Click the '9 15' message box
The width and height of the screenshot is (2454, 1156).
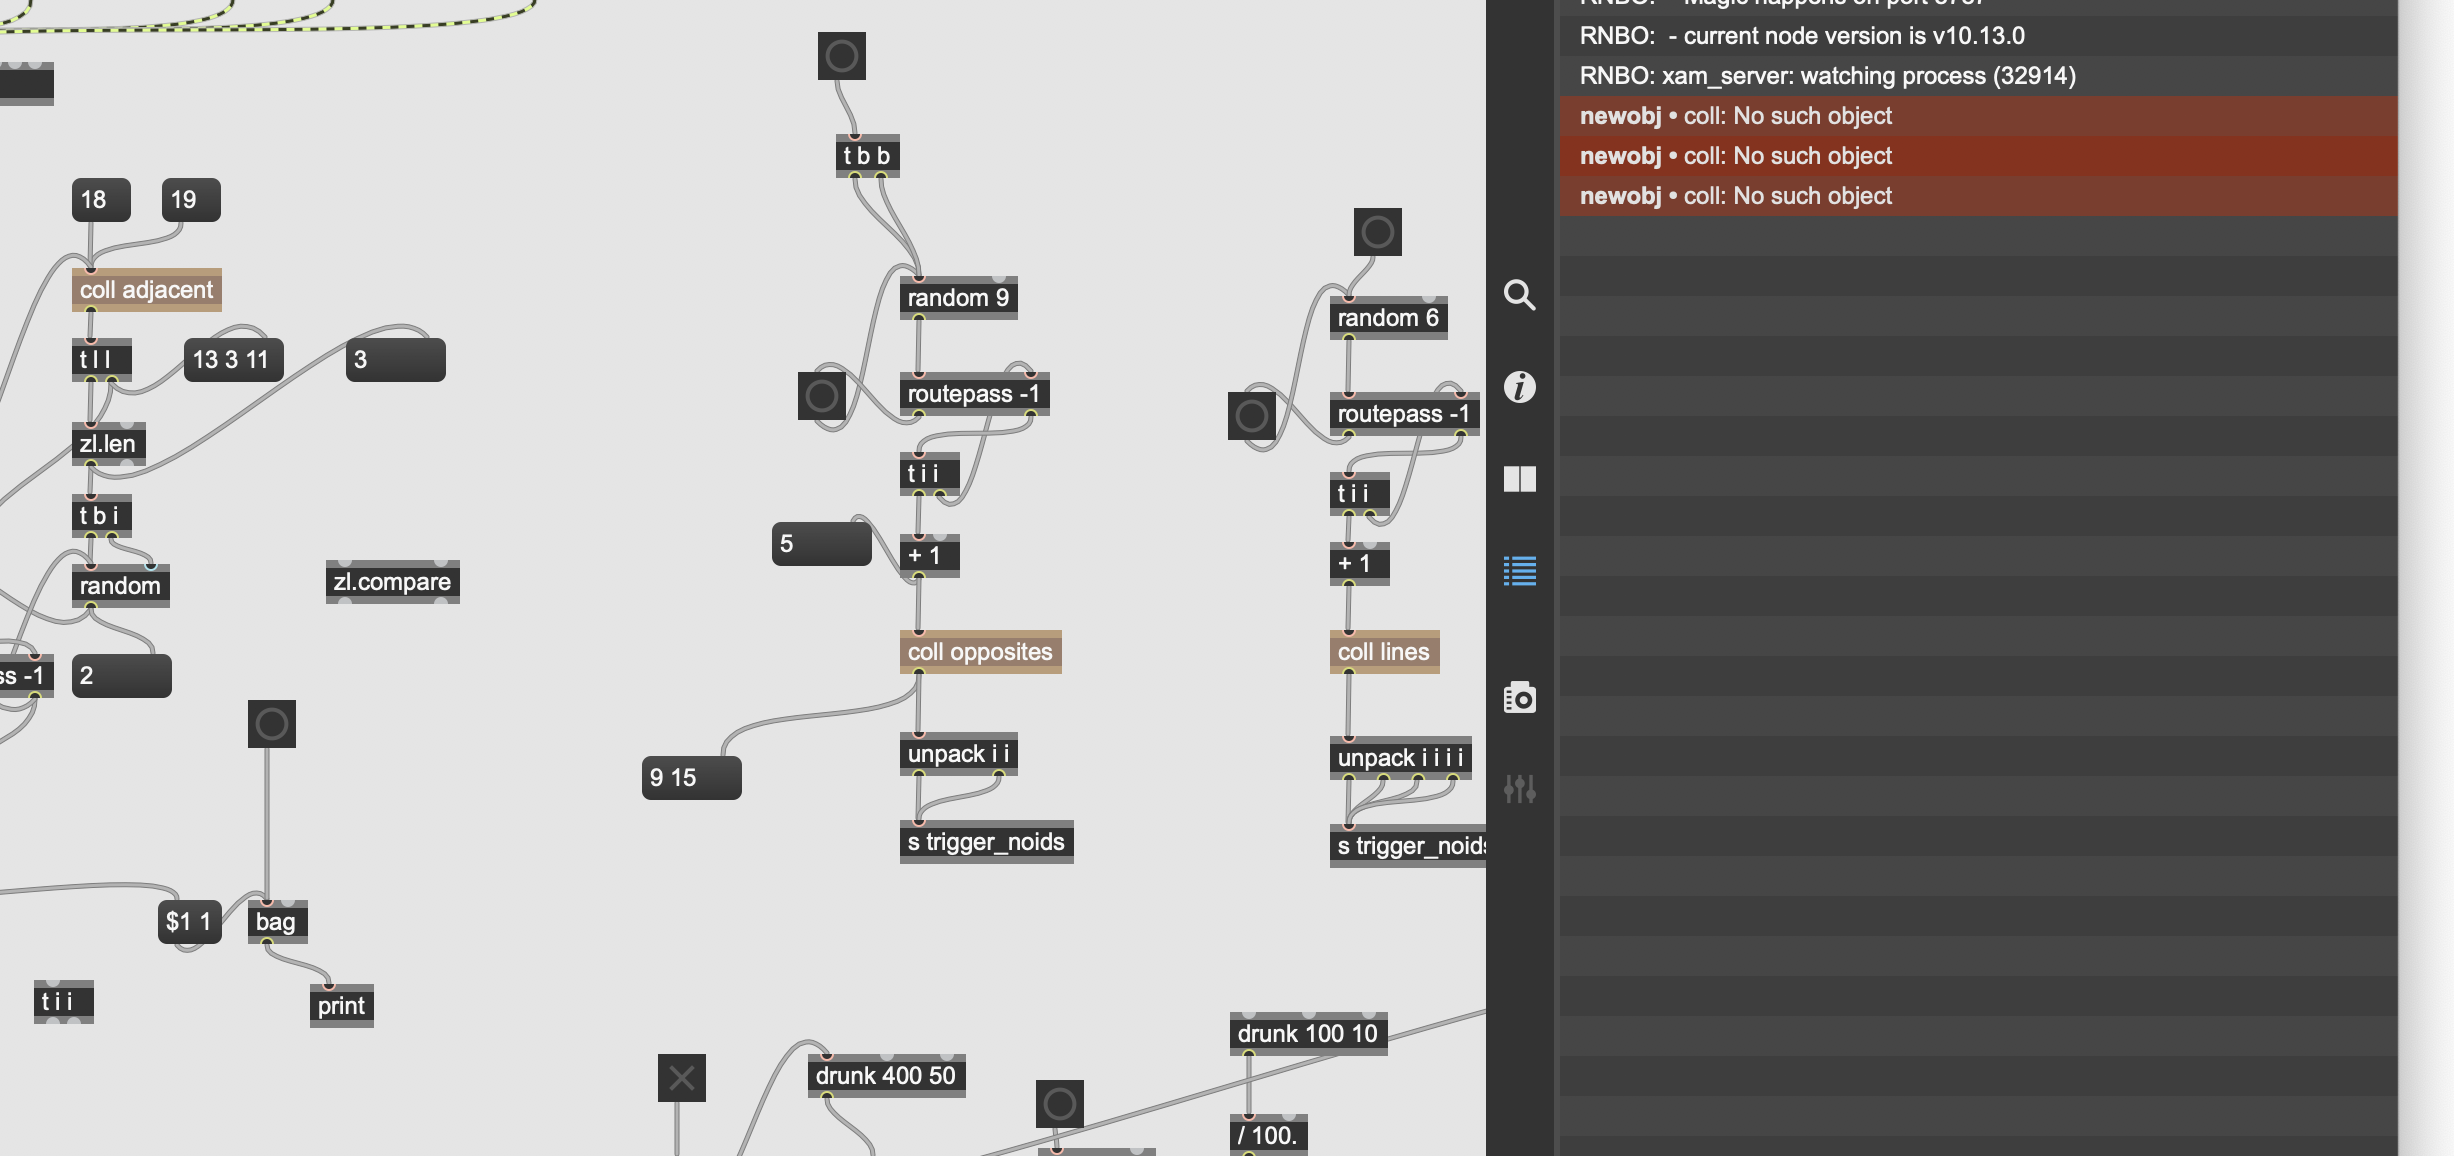coord(690,778)
